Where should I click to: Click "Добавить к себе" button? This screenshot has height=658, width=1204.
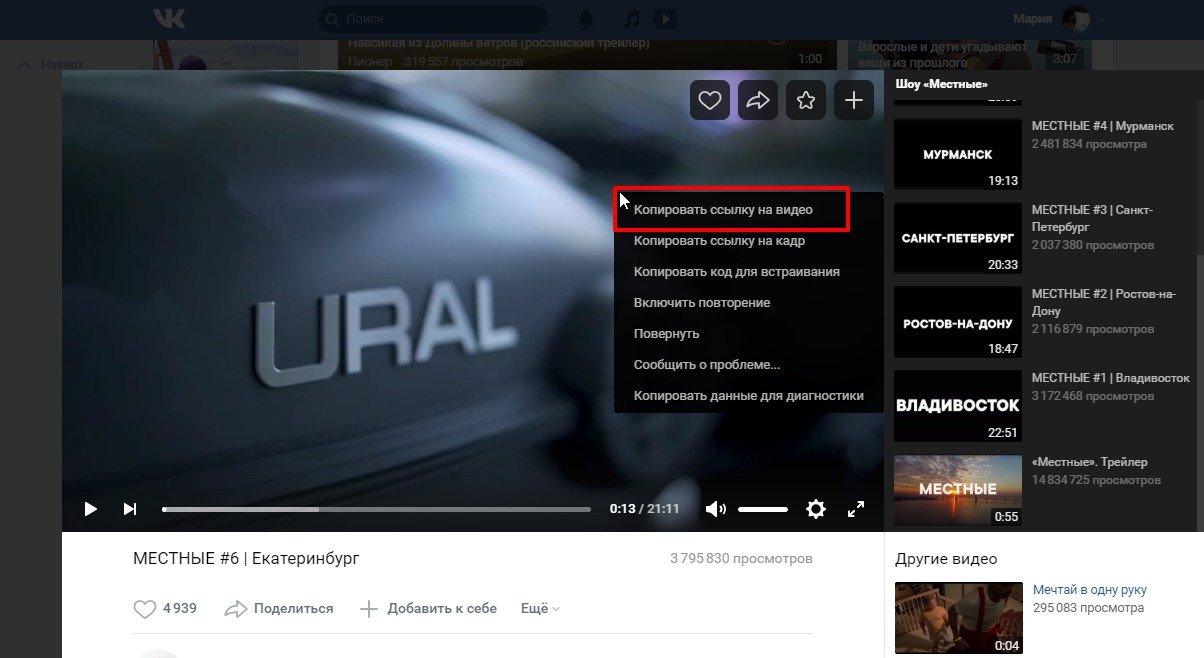click(428, 608)
